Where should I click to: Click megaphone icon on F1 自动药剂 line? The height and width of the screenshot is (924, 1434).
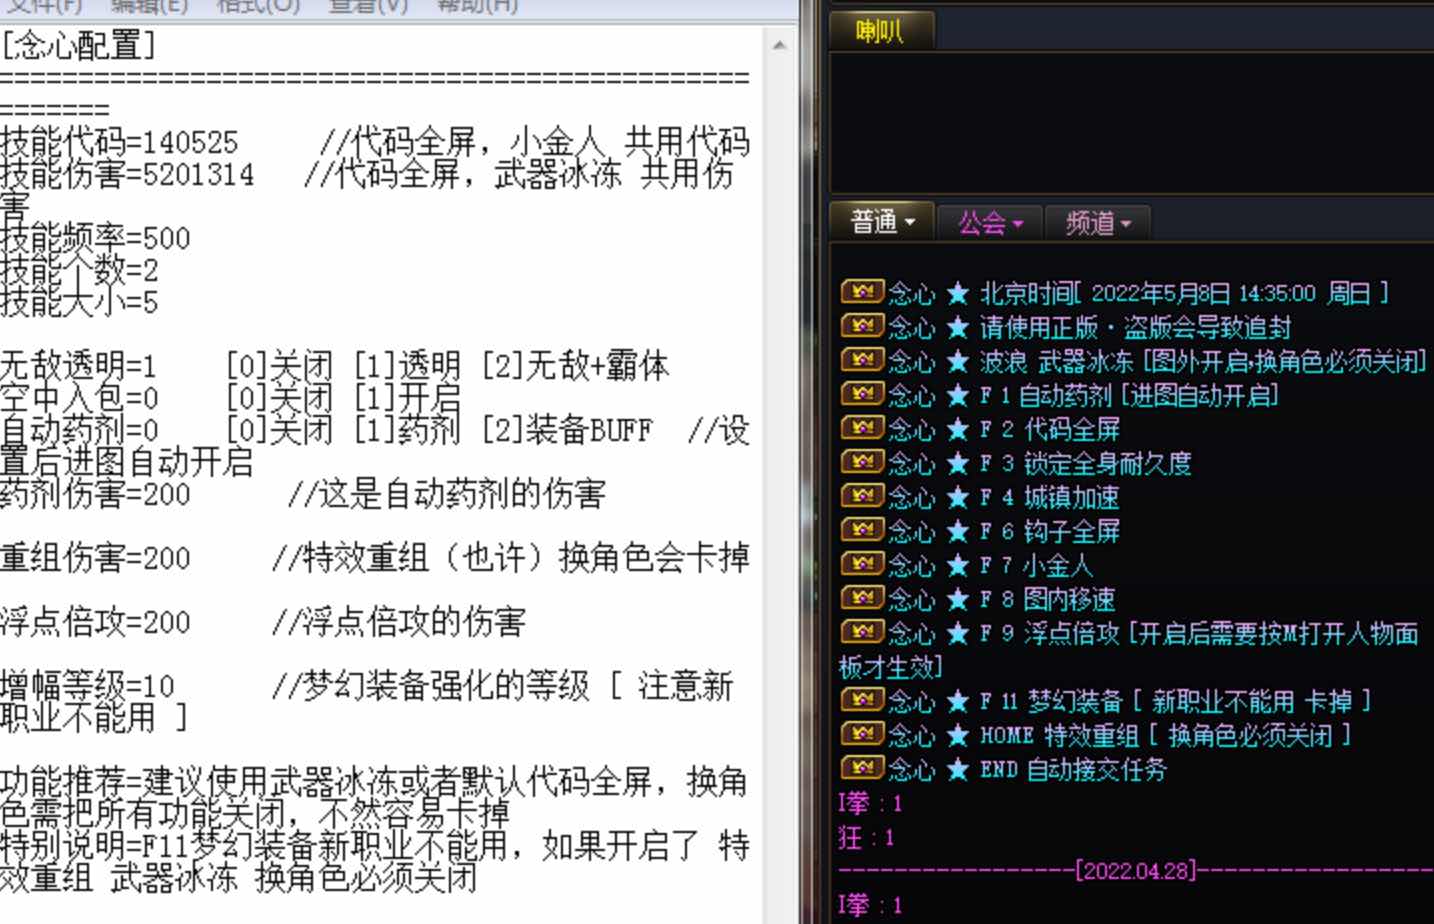862,394
